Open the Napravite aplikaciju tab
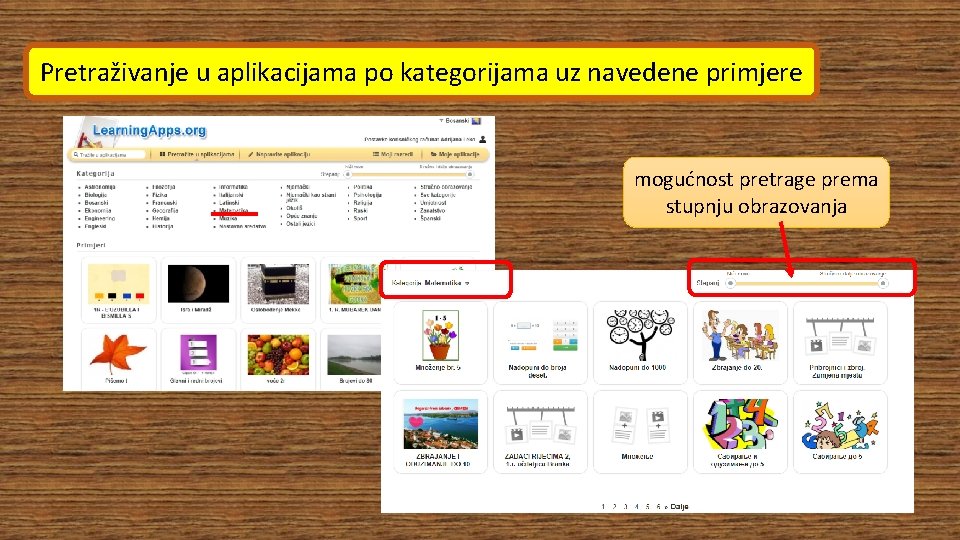 [279, 154]
